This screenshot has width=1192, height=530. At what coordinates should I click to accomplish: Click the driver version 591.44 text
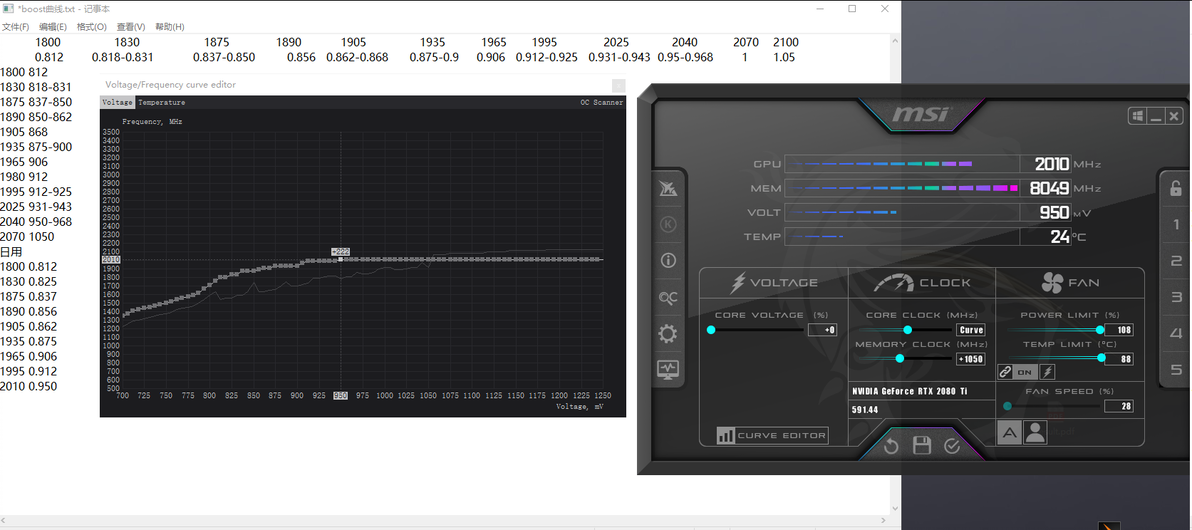click(x=866, y=410)
